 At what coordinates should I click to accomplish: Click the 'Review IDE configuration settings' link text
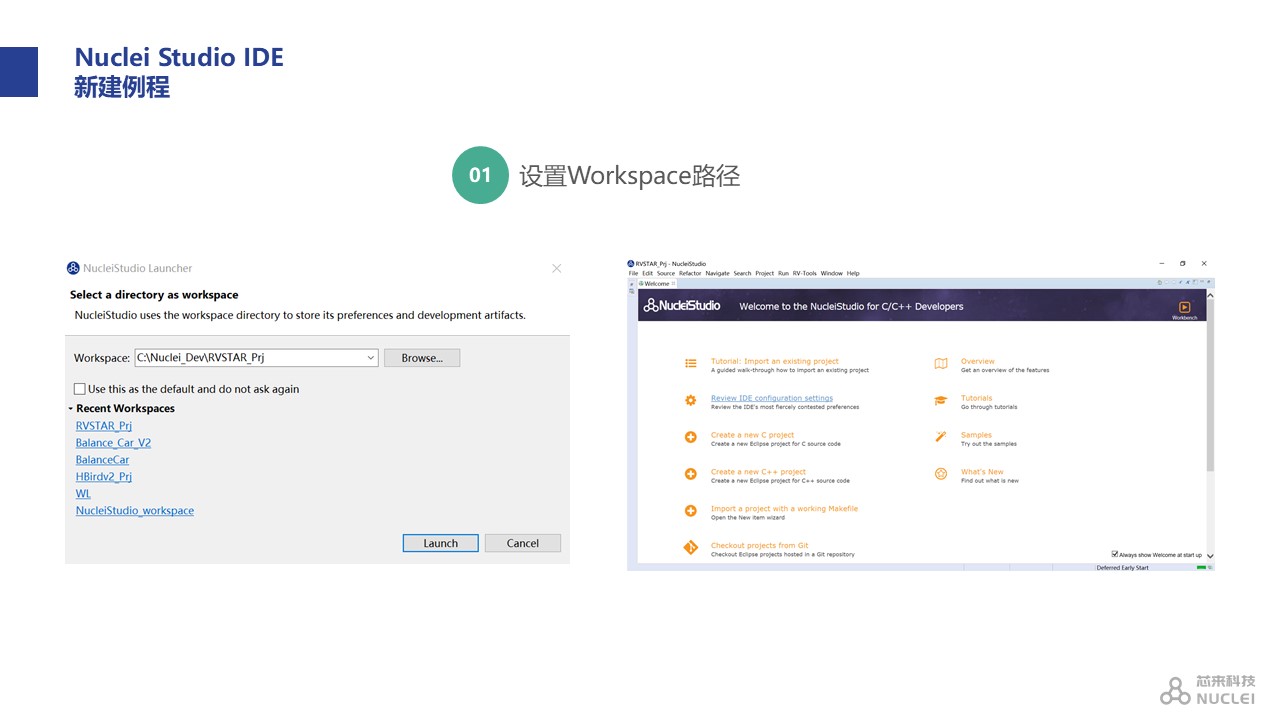pyautogui.click(x=771, y=398)
